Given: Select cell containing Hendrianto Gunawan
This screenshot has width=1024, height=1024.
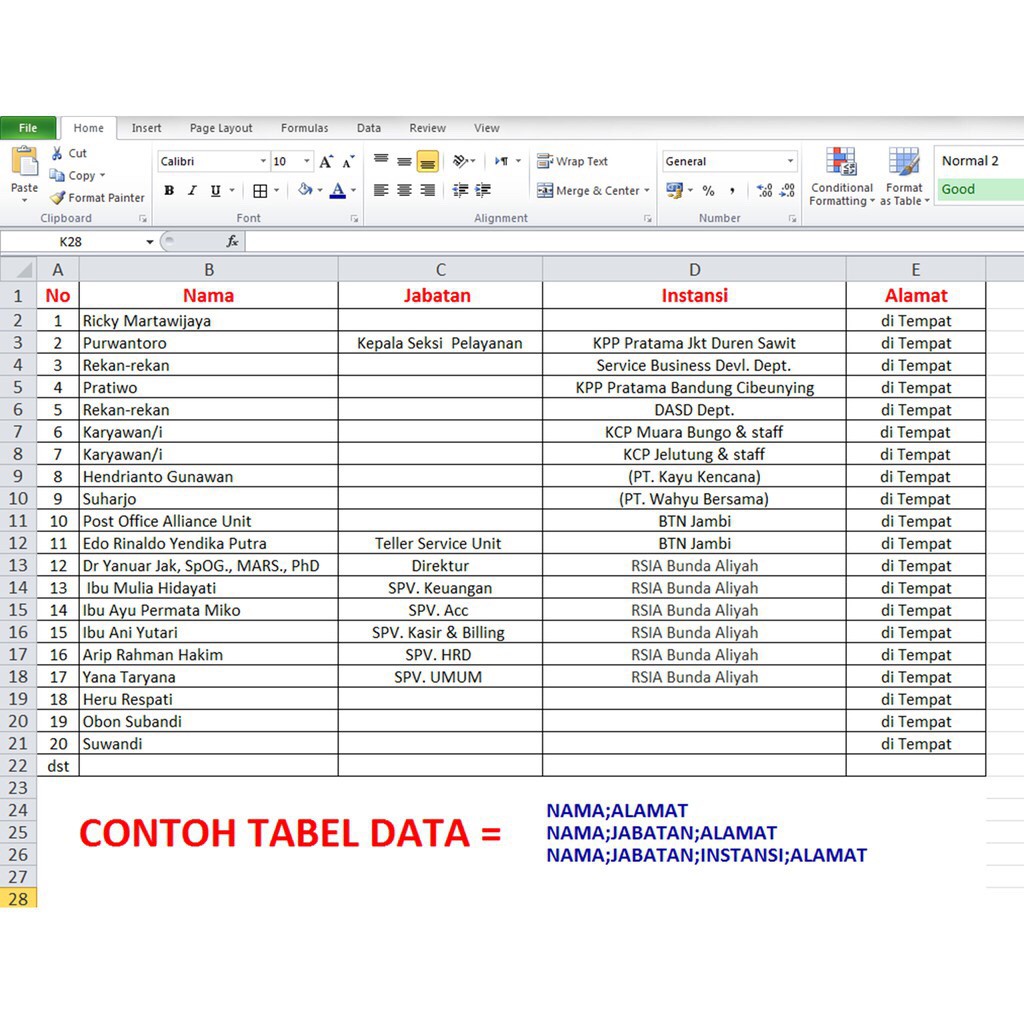Looking at the screenshot, I should click(208, 477).
